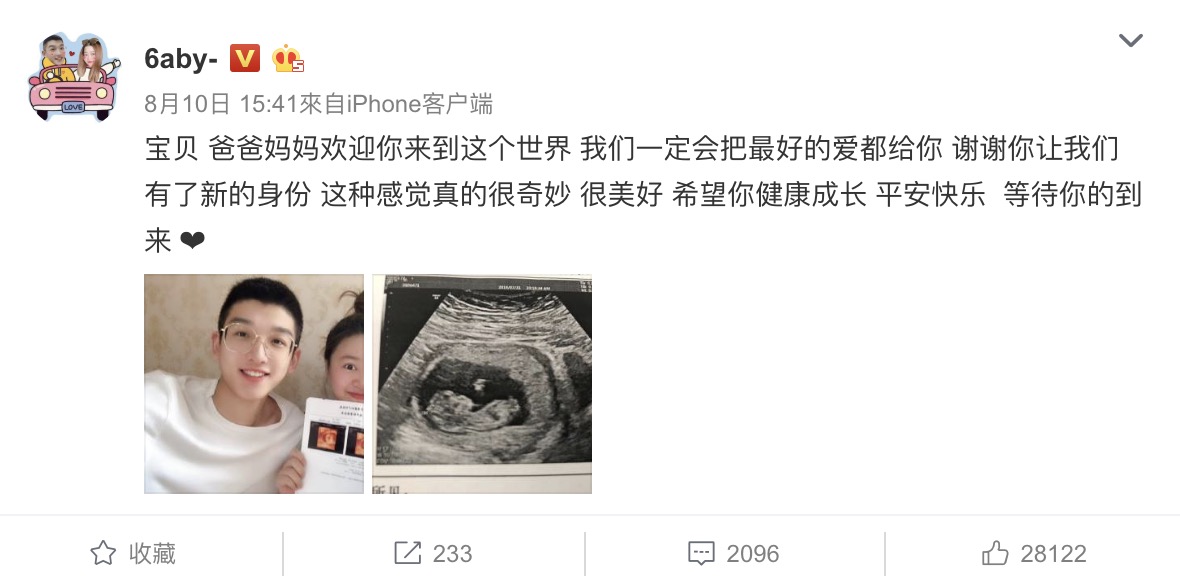The height and width of the screenshot is (588, 1180).
Task: Open the post options chevron menu
Action: [1130, 40]
